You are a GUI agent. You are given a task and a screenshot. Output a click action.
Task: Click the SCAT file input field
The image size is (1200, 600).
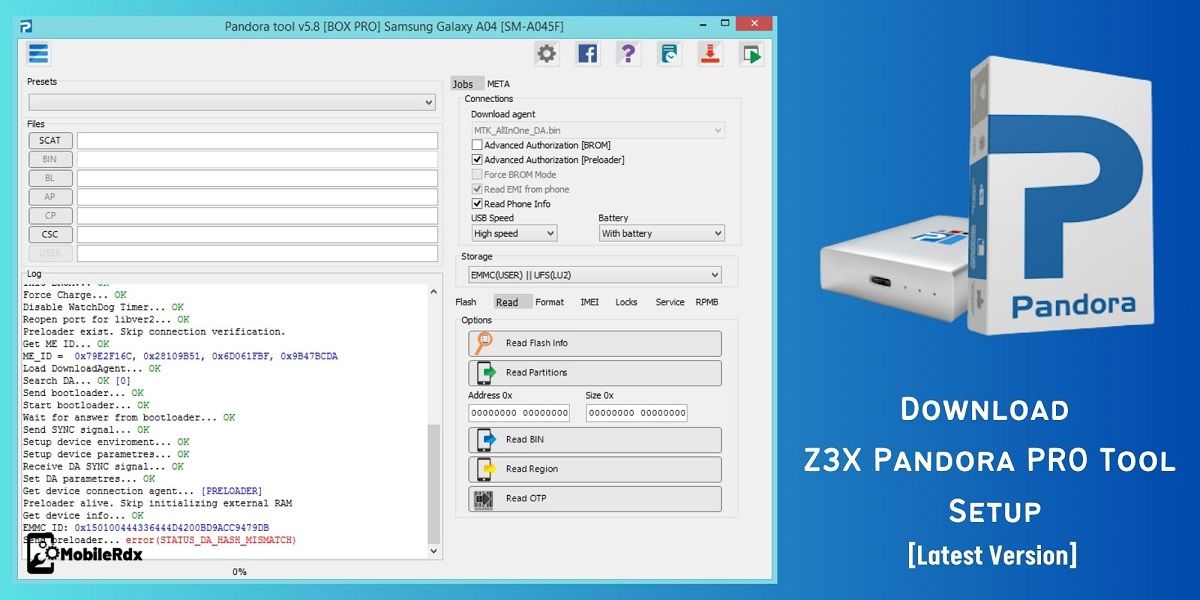click(x=258, y=140)
